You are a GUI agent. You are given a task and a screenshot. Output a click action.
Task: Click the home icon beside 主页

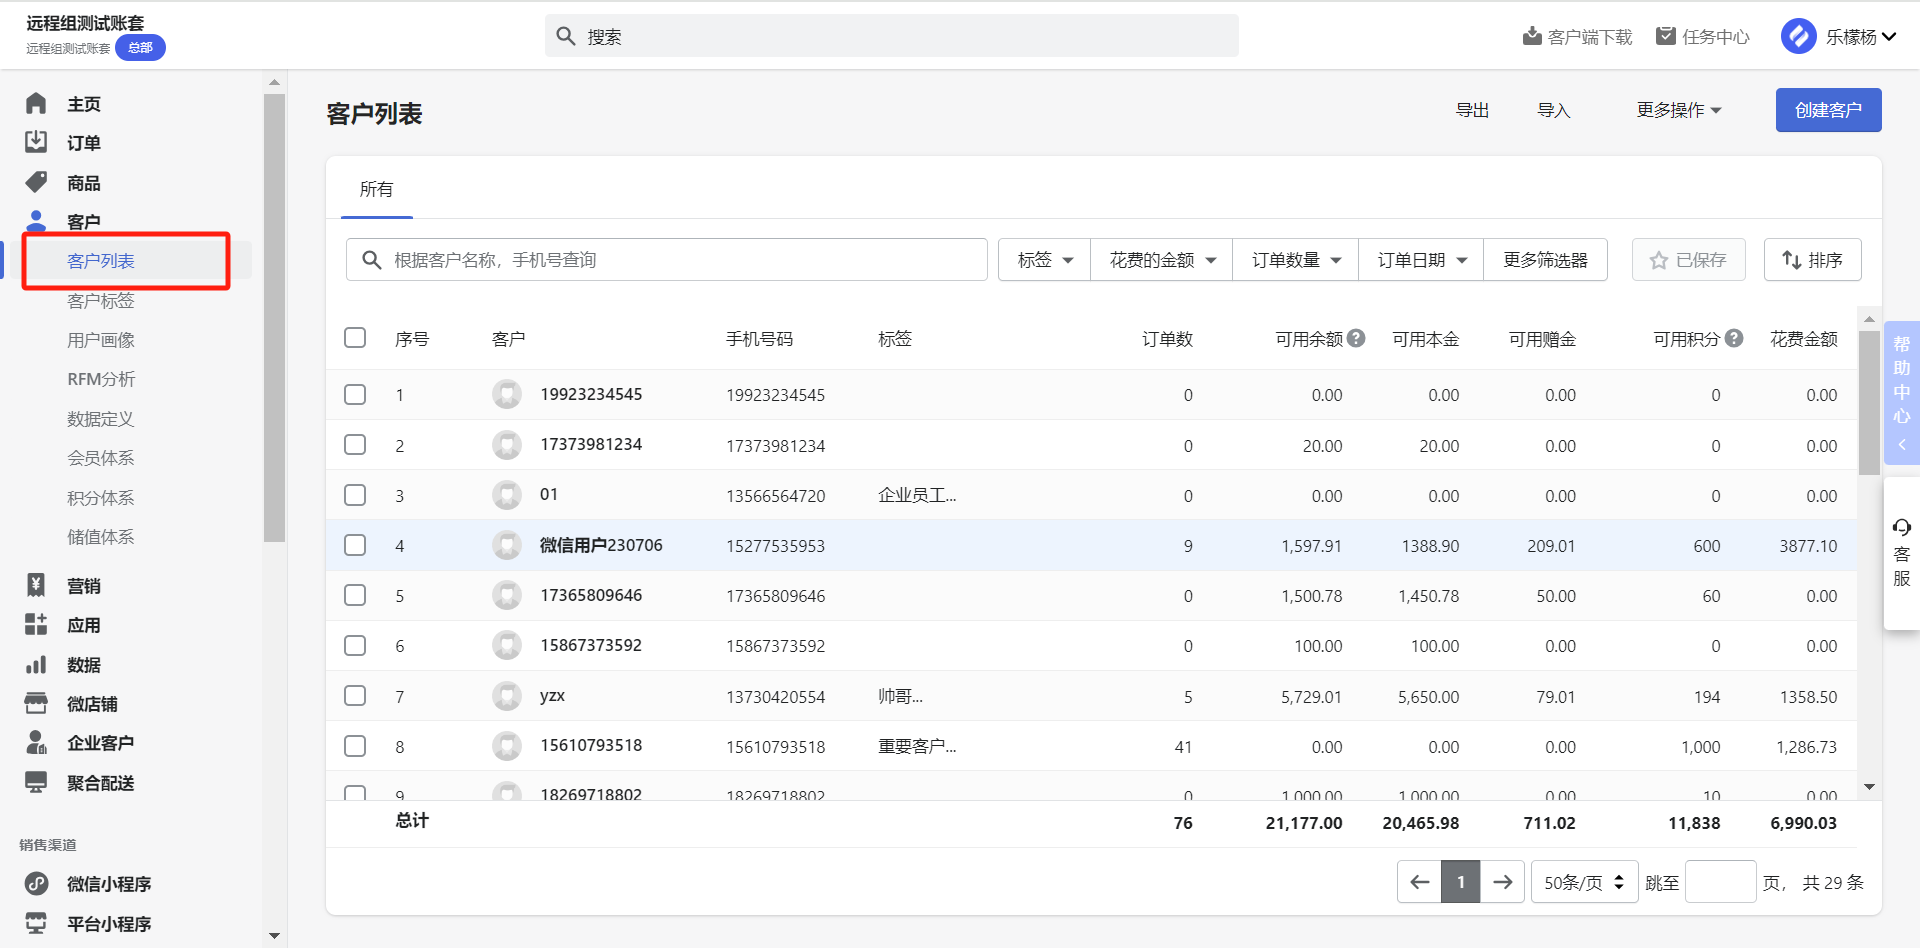point(36,103)
